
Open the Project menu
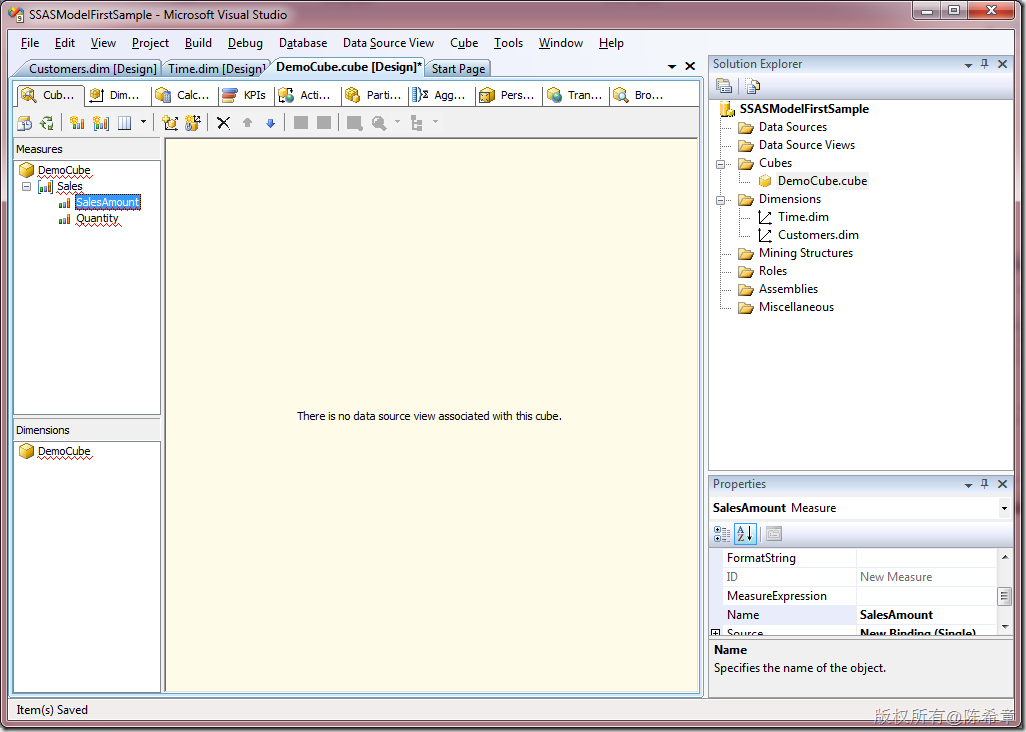click(x=150, y=43)
